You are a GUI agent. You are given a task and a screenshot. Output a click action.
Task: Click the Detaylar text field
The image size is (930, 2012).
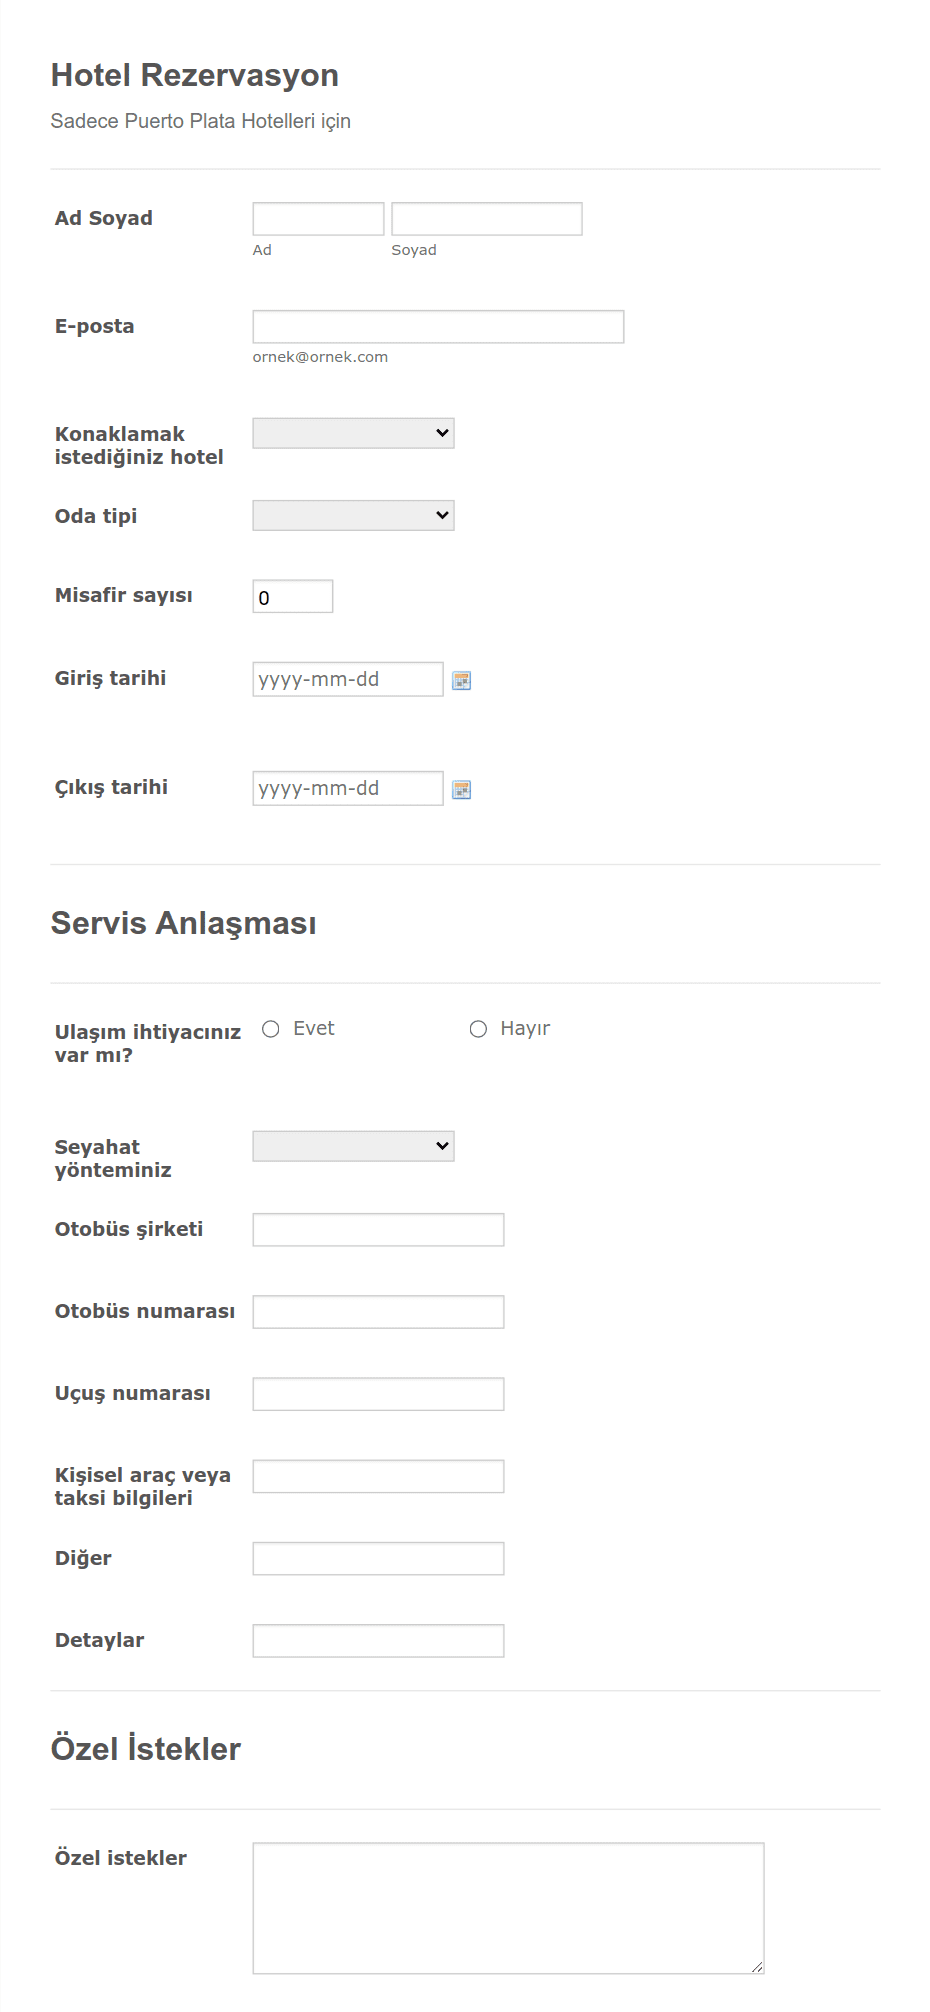tap(378, 1640)
